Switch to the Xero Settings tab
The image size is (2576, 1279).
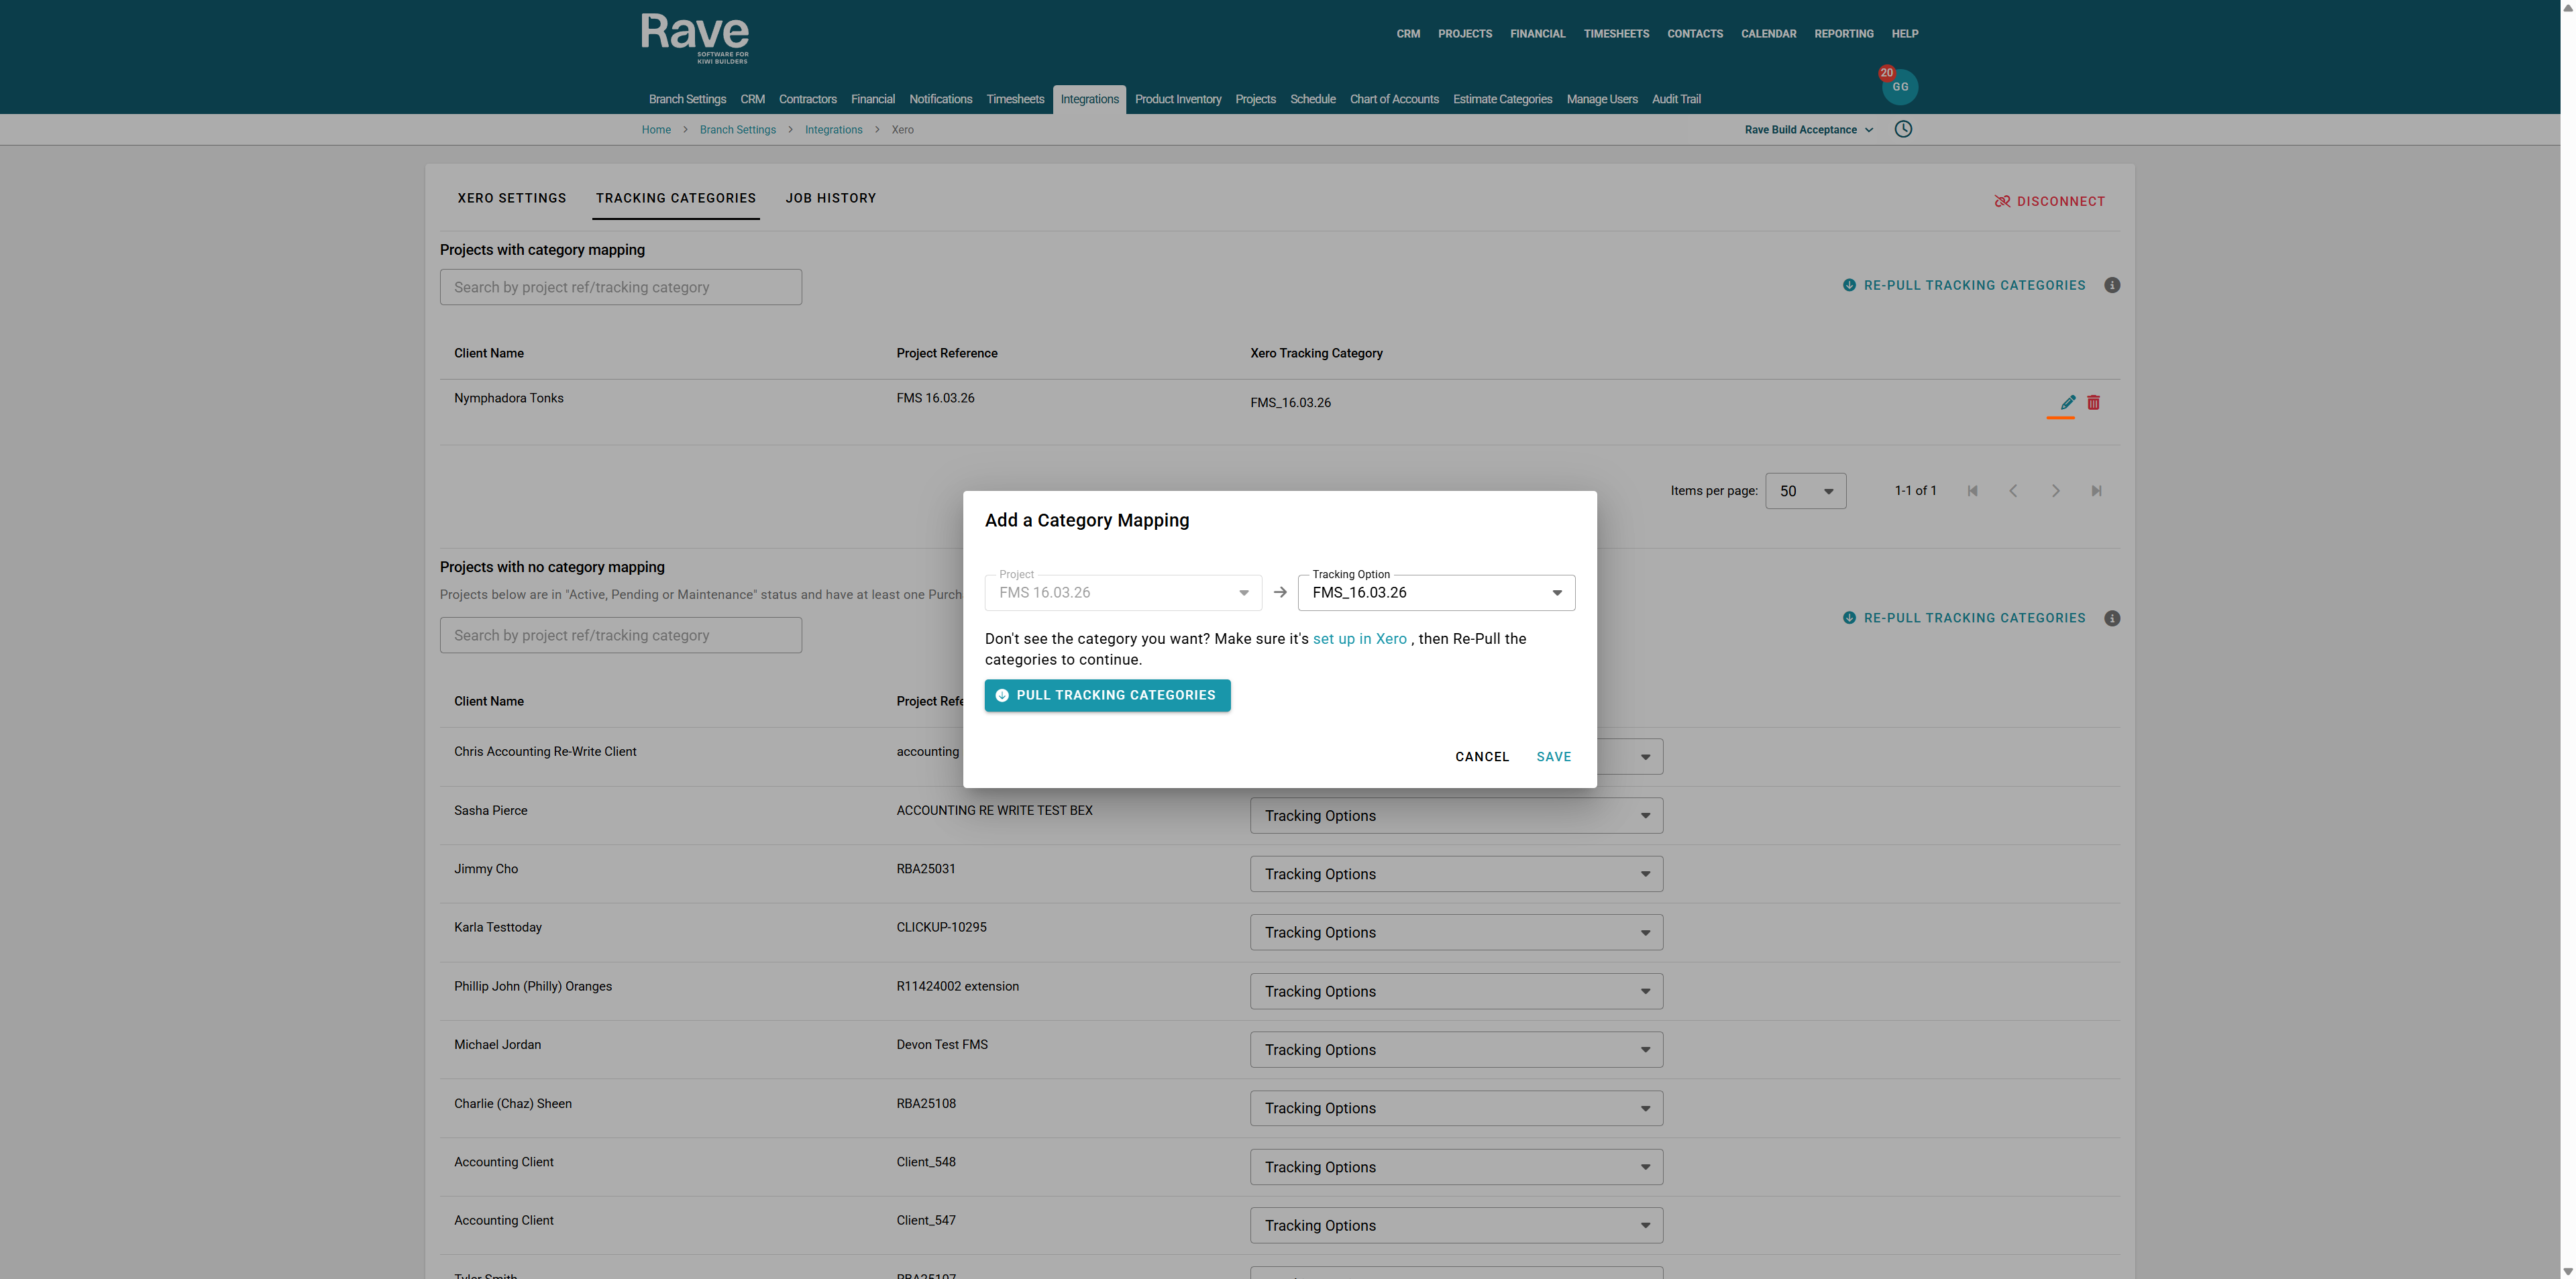(512, 198)
